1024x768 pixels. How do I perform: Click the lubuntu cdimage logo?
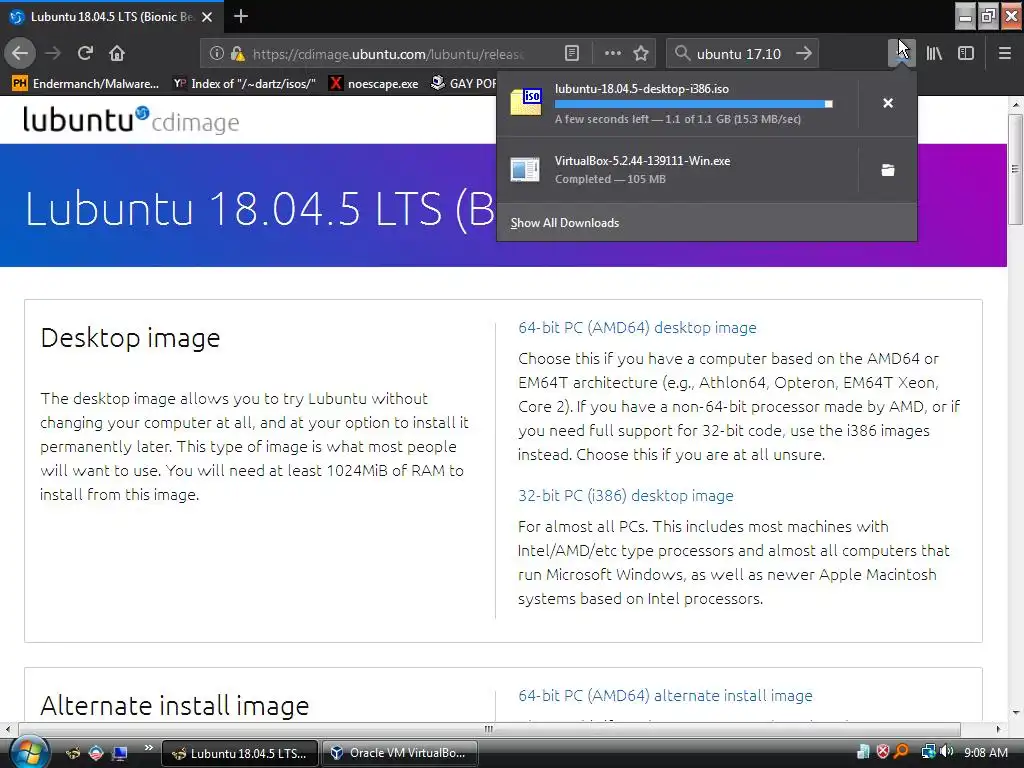pyautogui.click(x=131, y=120)
